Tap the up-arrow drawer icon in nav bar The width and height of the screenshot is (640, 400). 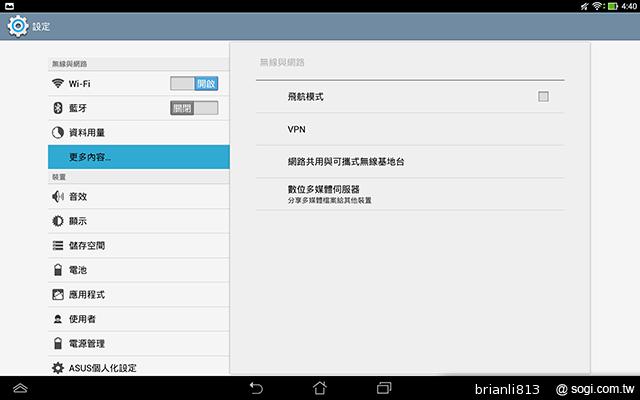click(x=20, y=388)
